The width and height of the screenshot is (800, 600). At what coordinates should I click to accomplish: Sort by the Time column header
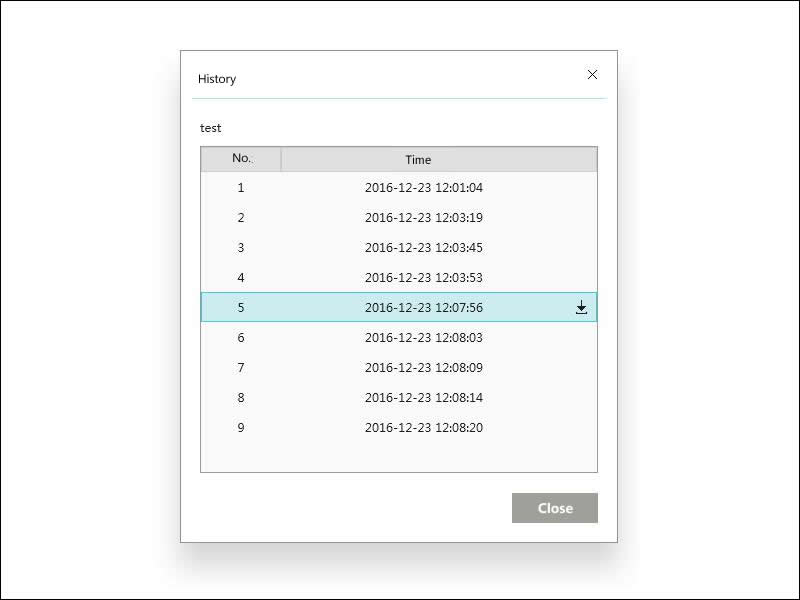tap(439, 159)
